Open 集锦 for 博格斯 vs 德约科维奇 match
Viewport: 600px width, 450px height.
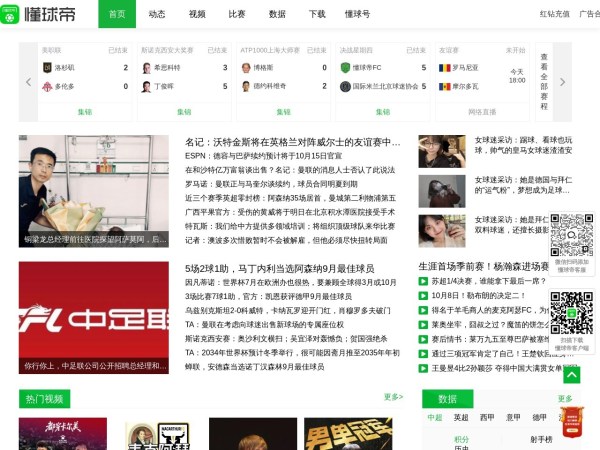284,112
